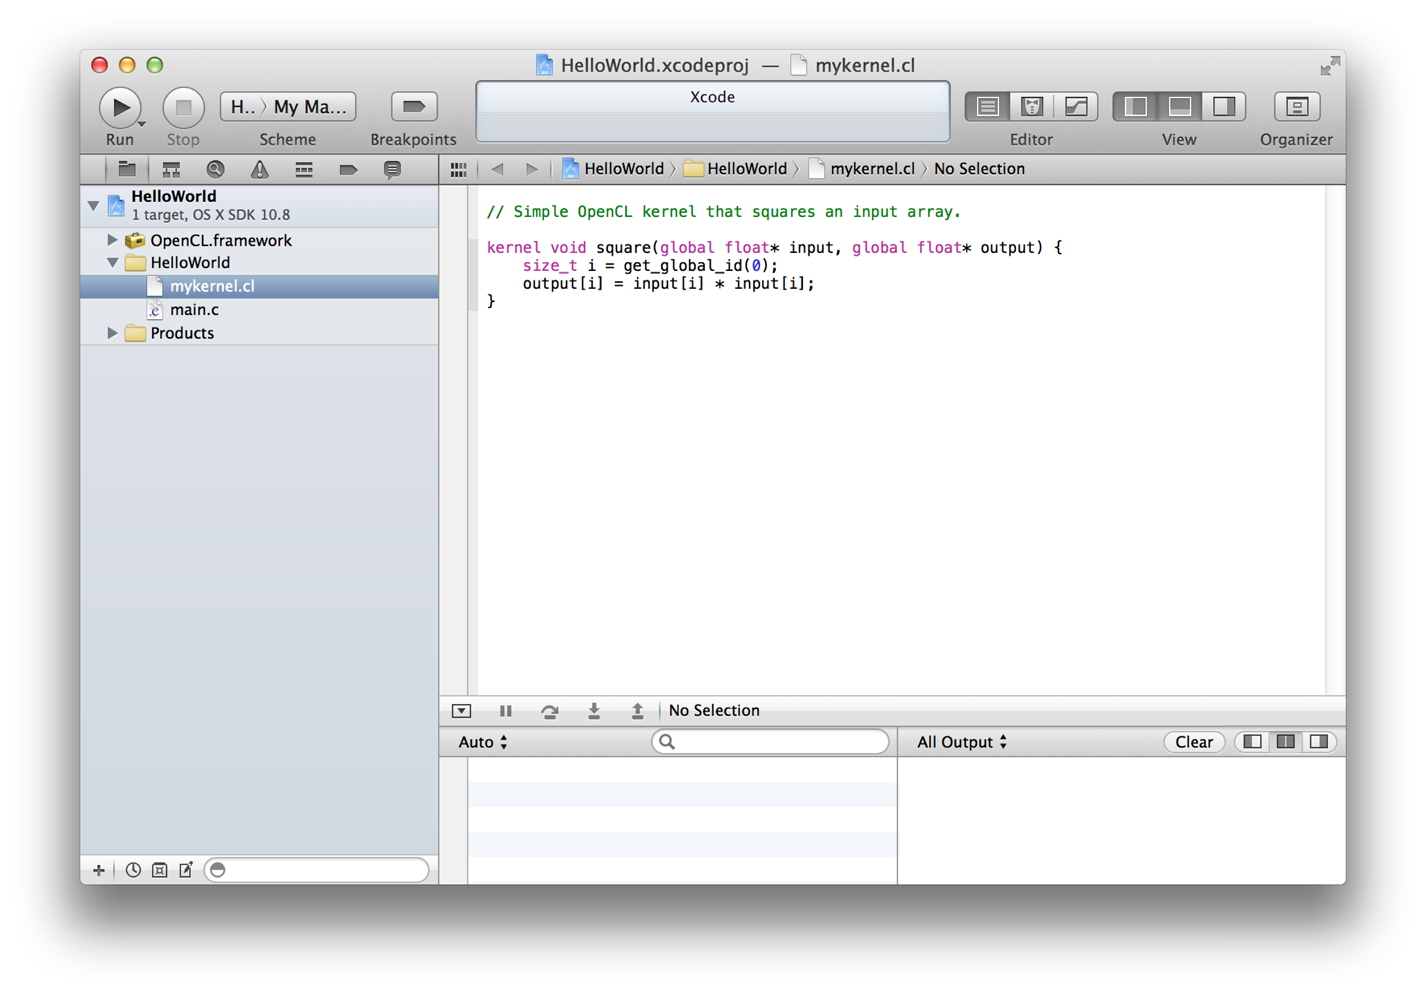Expand the Products folder
Image resolution: width=1426 pixels, height=995 pixels.
112,333
